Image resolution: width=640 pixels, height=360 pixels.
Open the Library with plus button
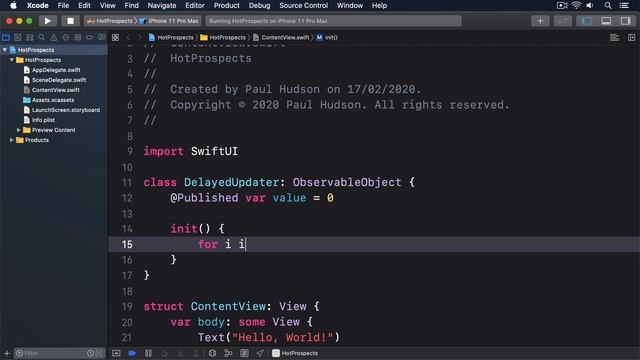[x=540, y=21]
